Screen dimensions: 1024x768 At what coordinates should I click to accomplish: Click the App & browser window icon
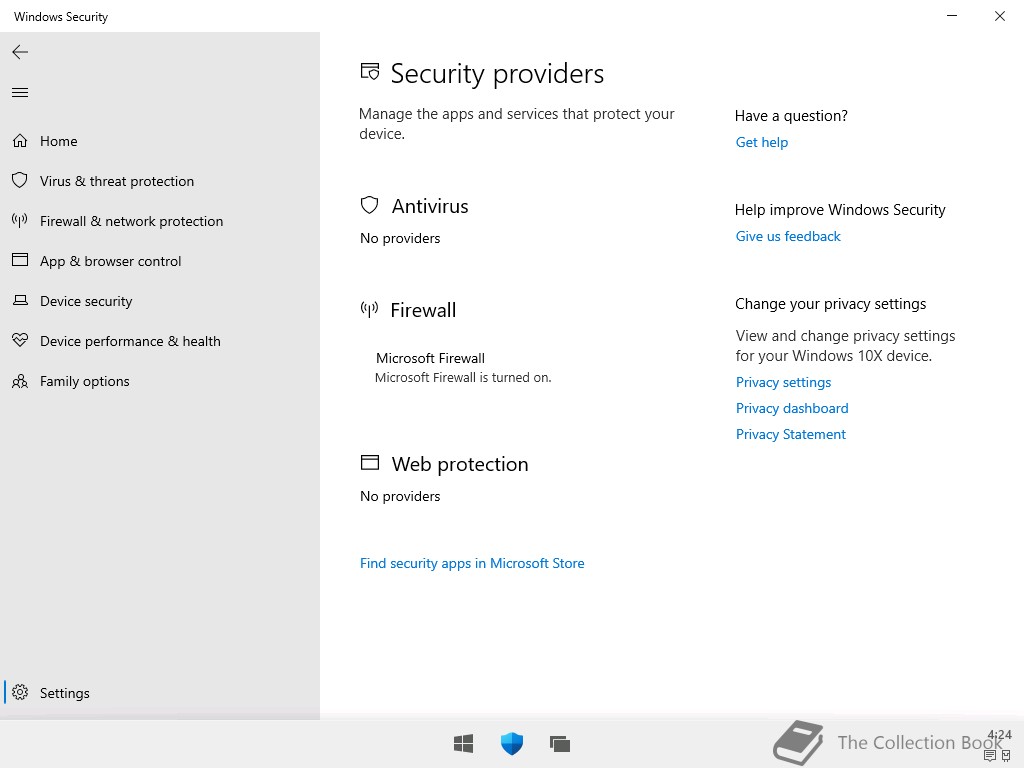point(20,260)
